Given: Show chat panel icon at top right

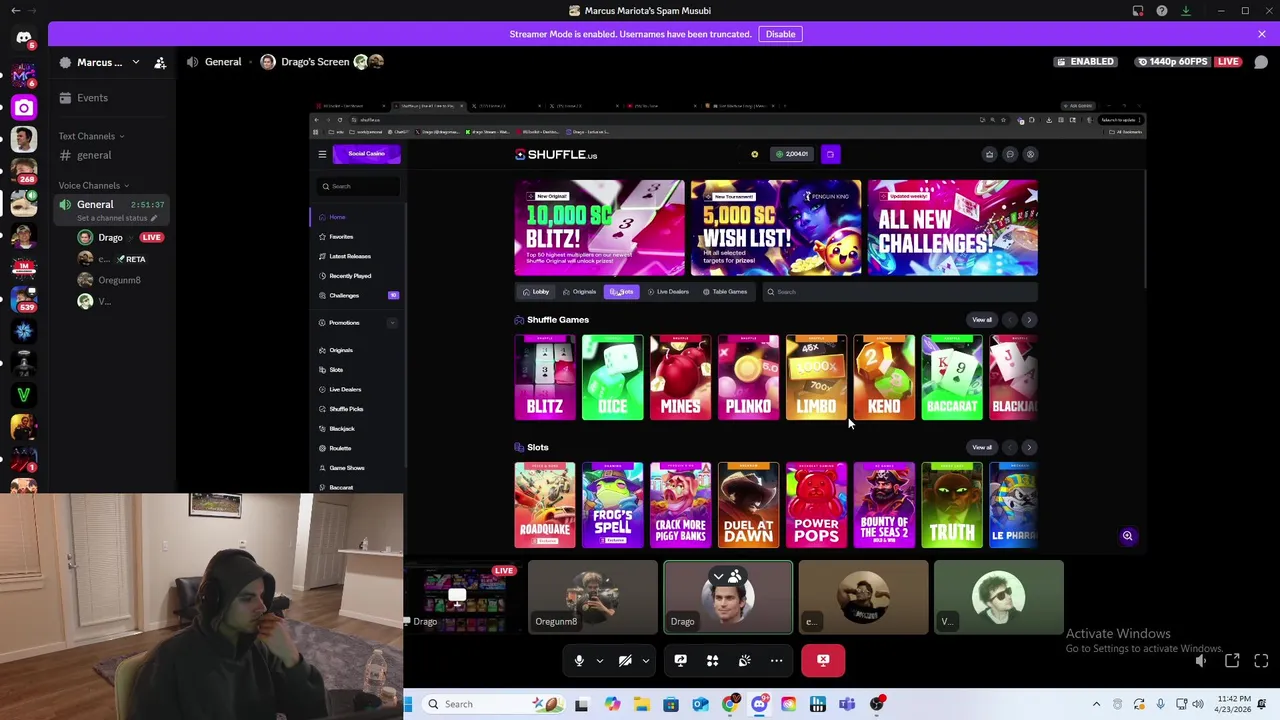Looking at the screenshot, I should [x=1261, y=62].
